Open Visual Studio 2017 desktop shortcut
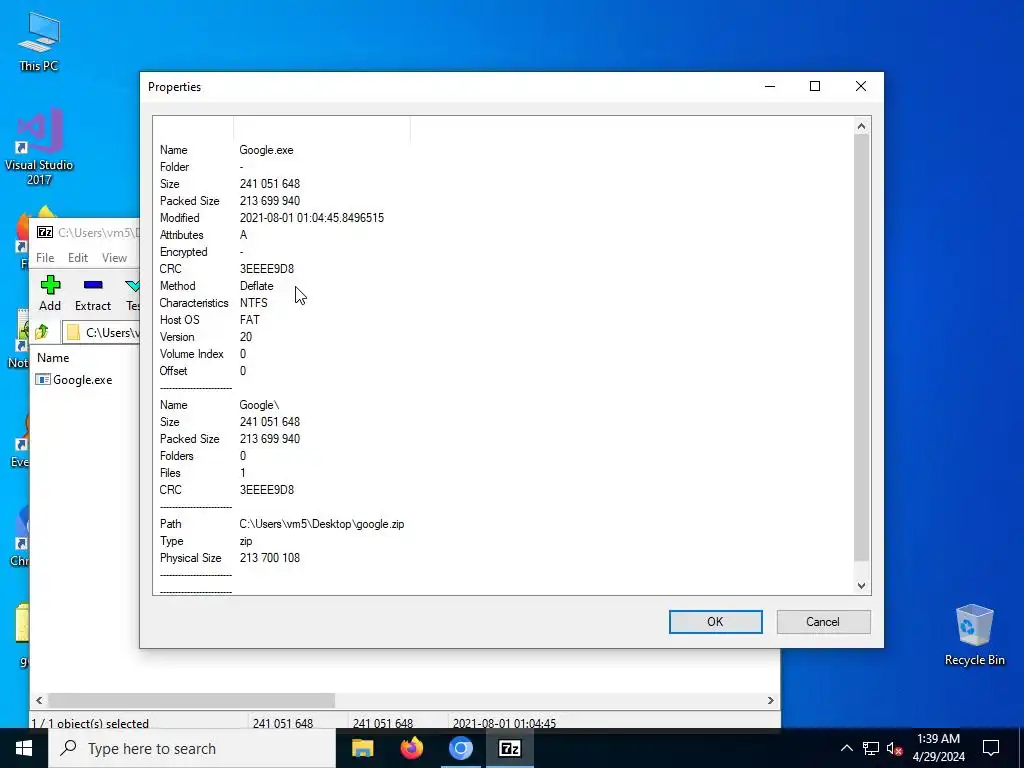Image resolution: width=1024 pixels, height=768 pixels. coord(39,148)
